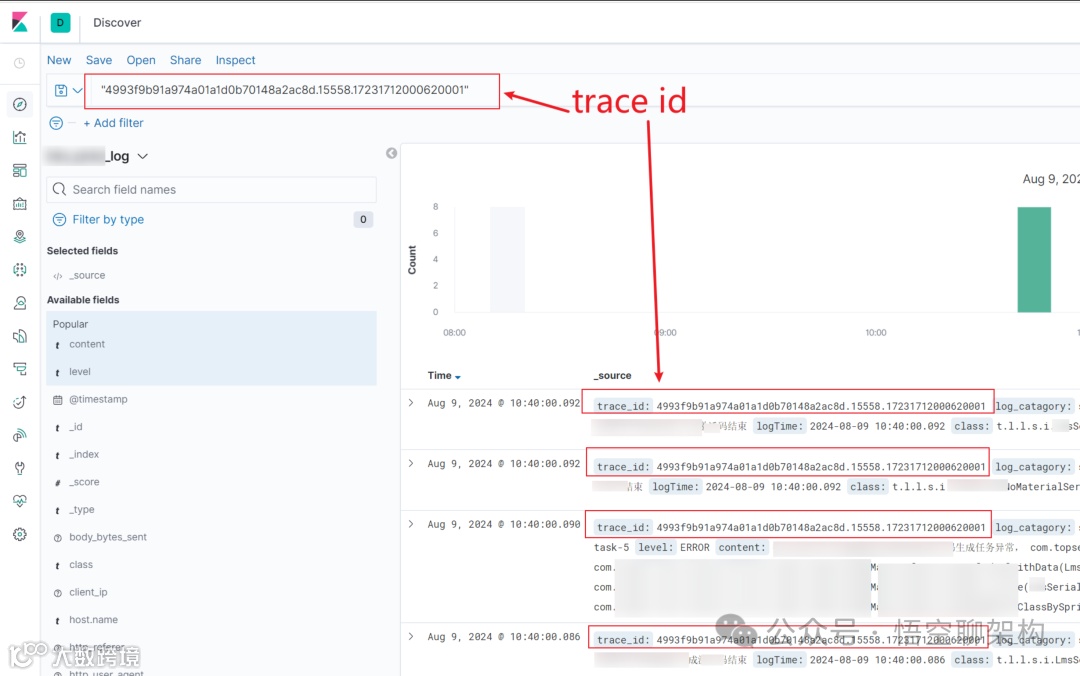The image size is (1080, 676).
Task: Sort by the Time column header
Action: point(444,376)
